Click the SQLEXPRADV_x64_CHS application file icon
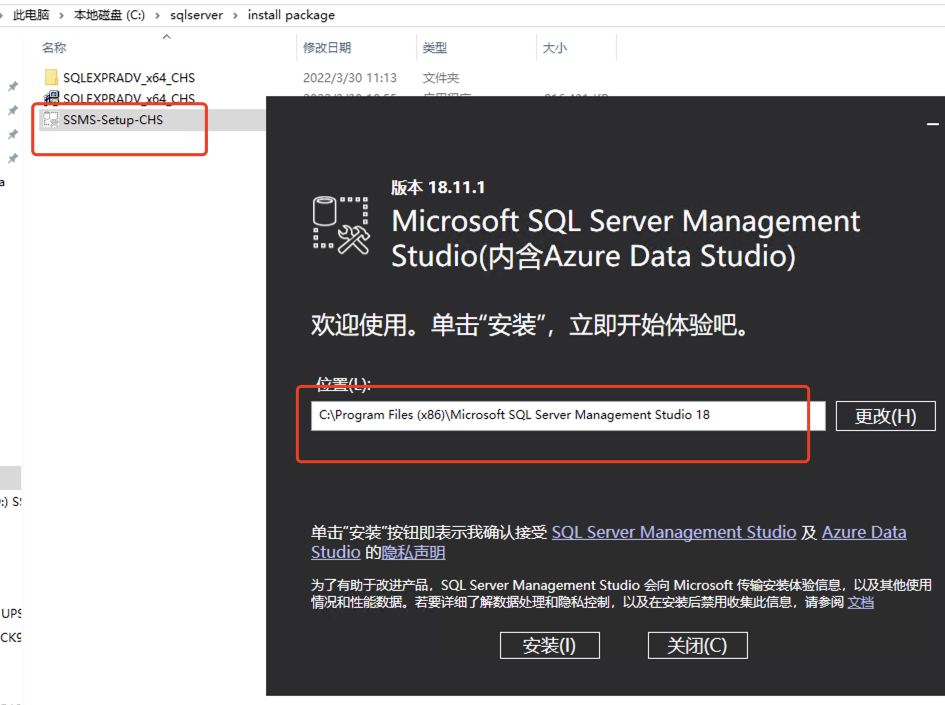945x705 pixels. tap(51, 98)
